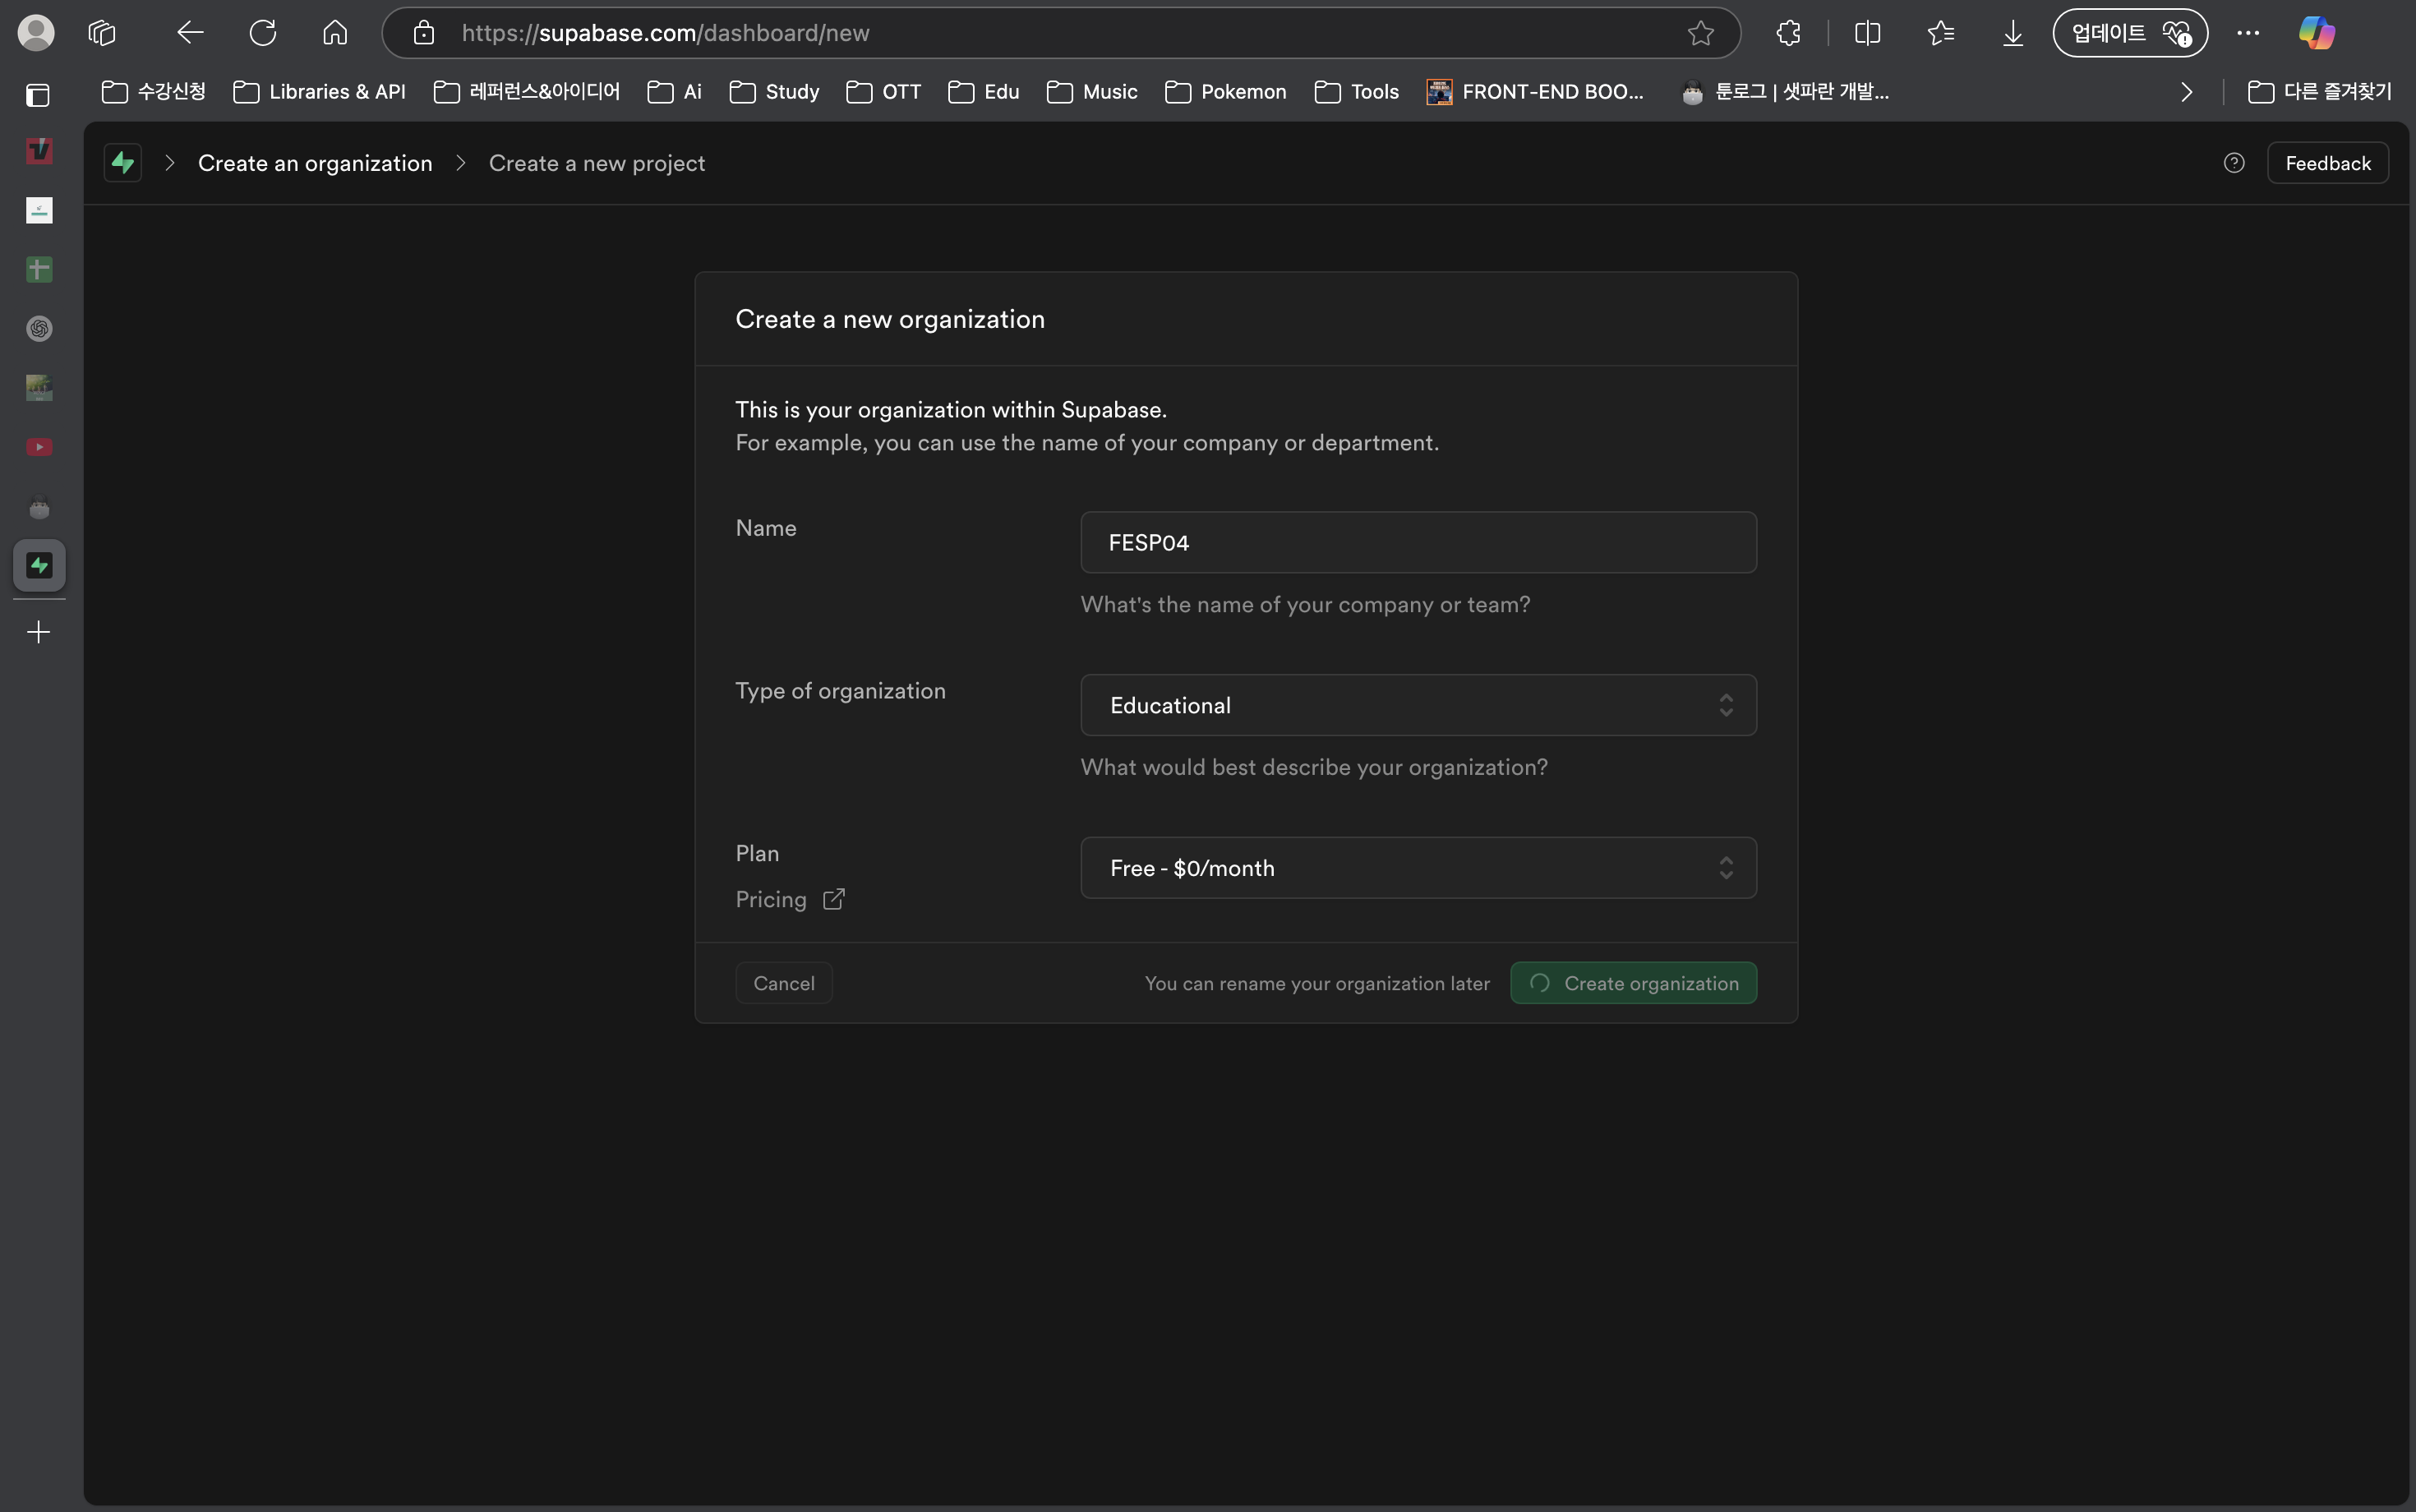2416x1512 pixels.
Task: Open the favorites list icon
Action: pyautogui.click(x=1941, y=33)
